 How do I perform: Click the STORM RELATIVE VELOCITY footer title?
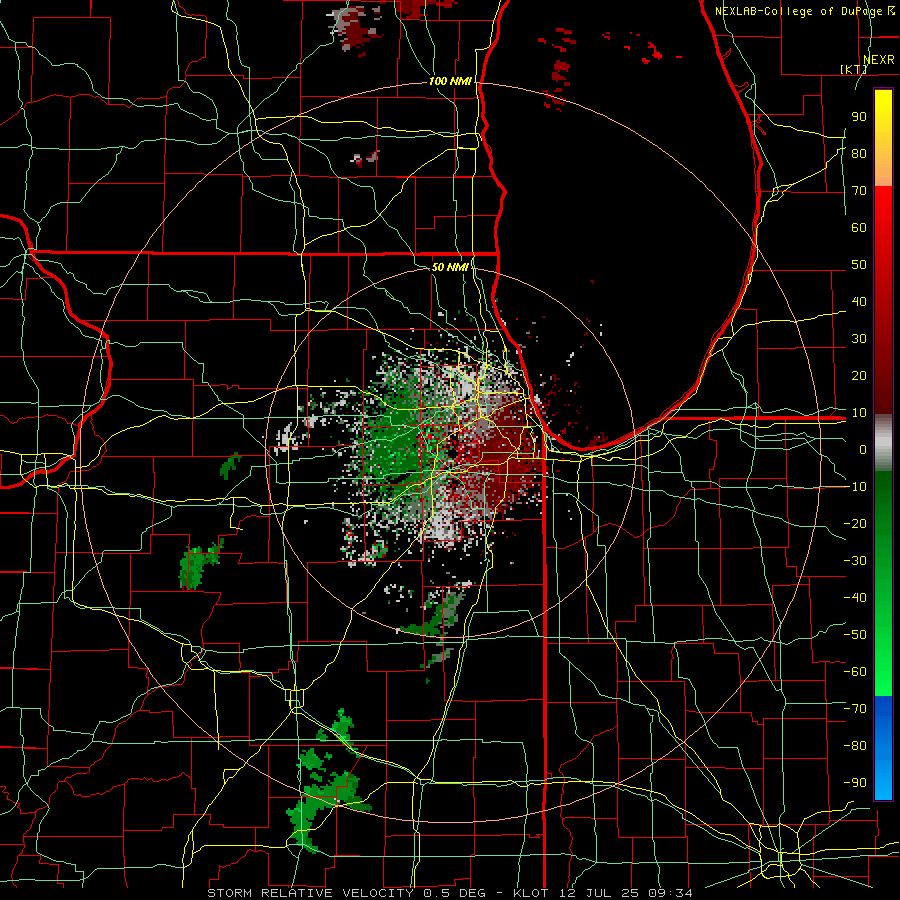click(309, 893)
